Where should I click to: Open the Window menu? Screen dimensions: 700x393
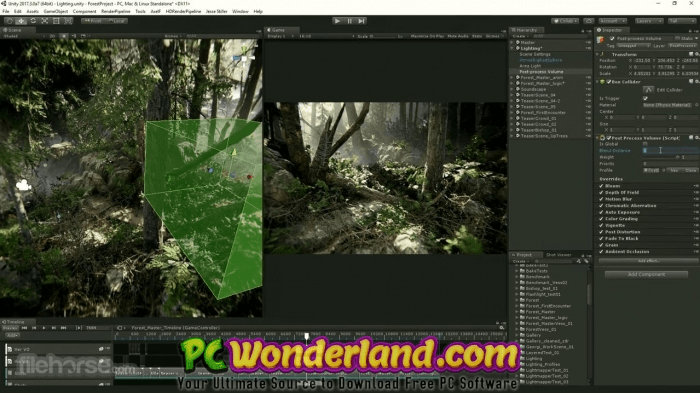pos(240,11)
